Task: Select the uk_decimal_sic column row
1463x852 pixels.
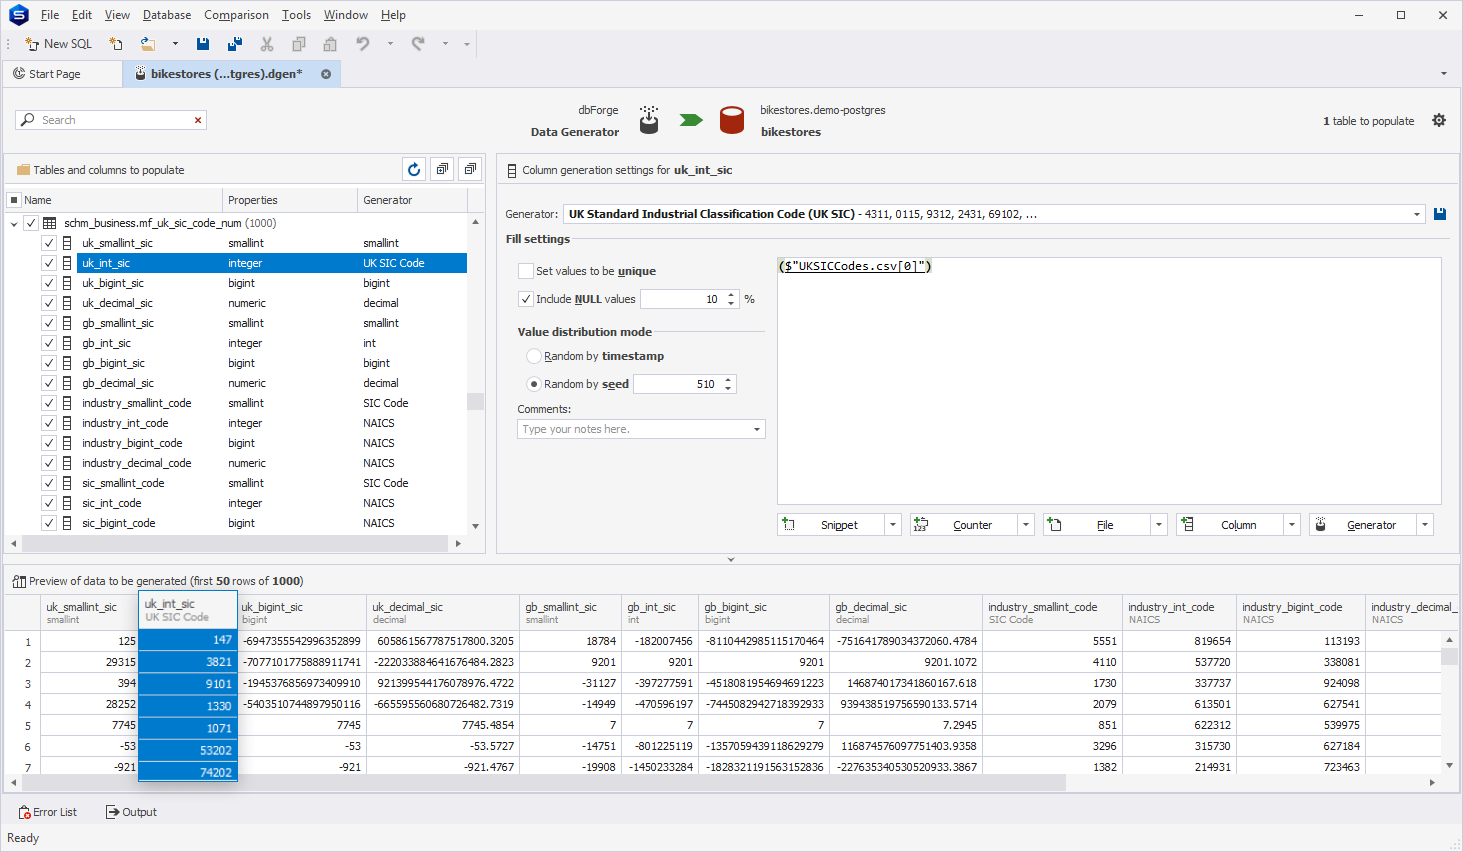Action: point(272,303)
